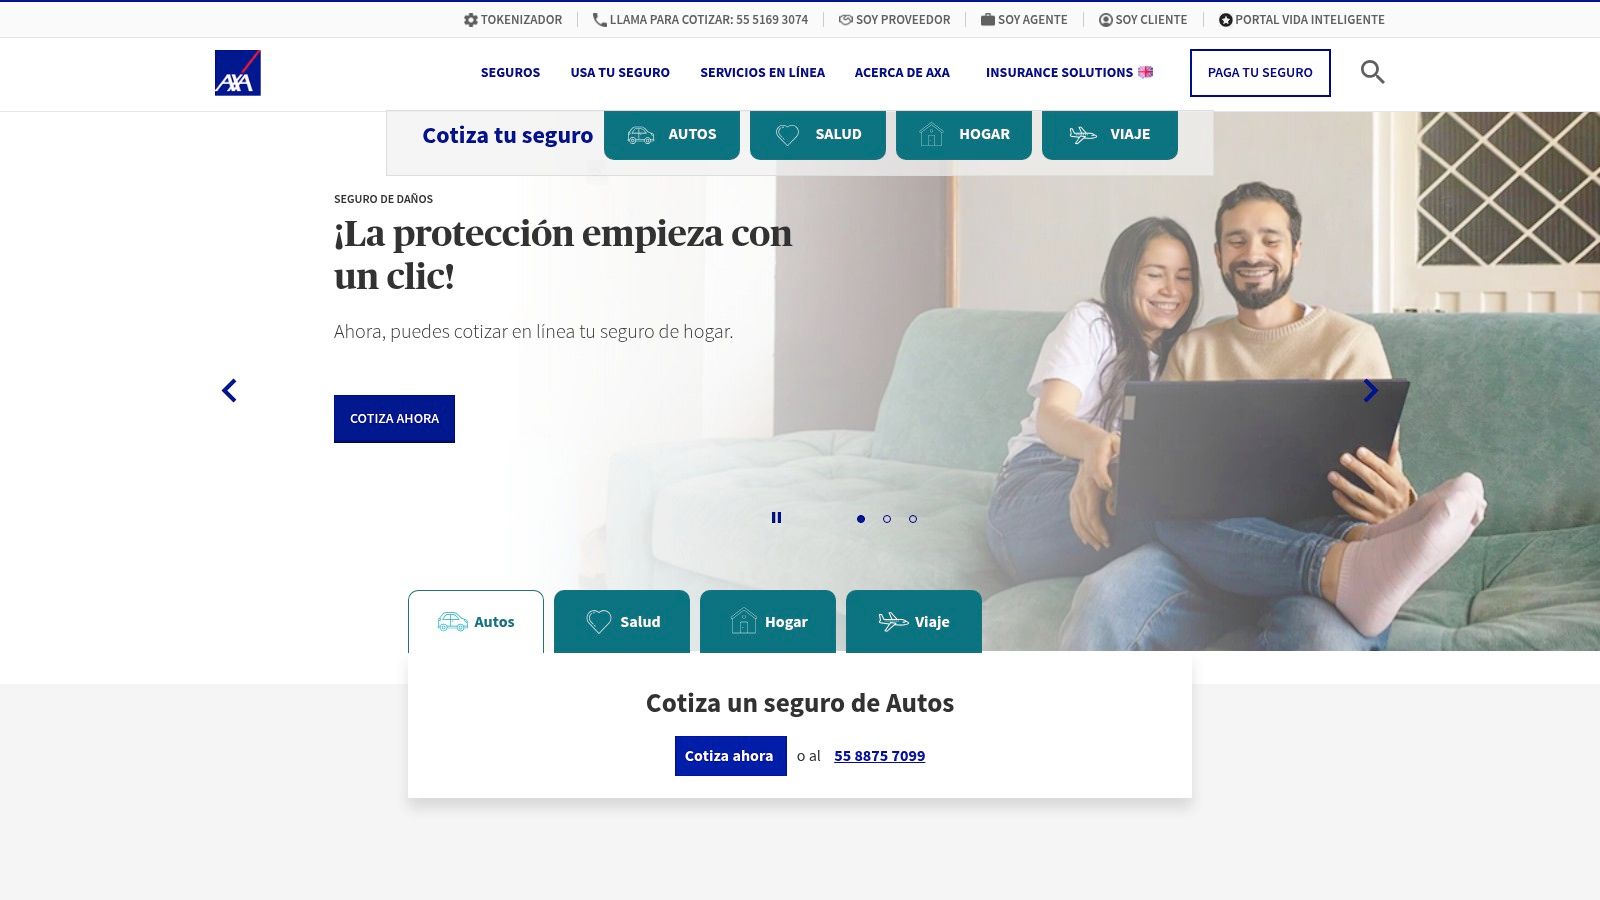
Task: Click the AXA logo
Action: [238, 73]
